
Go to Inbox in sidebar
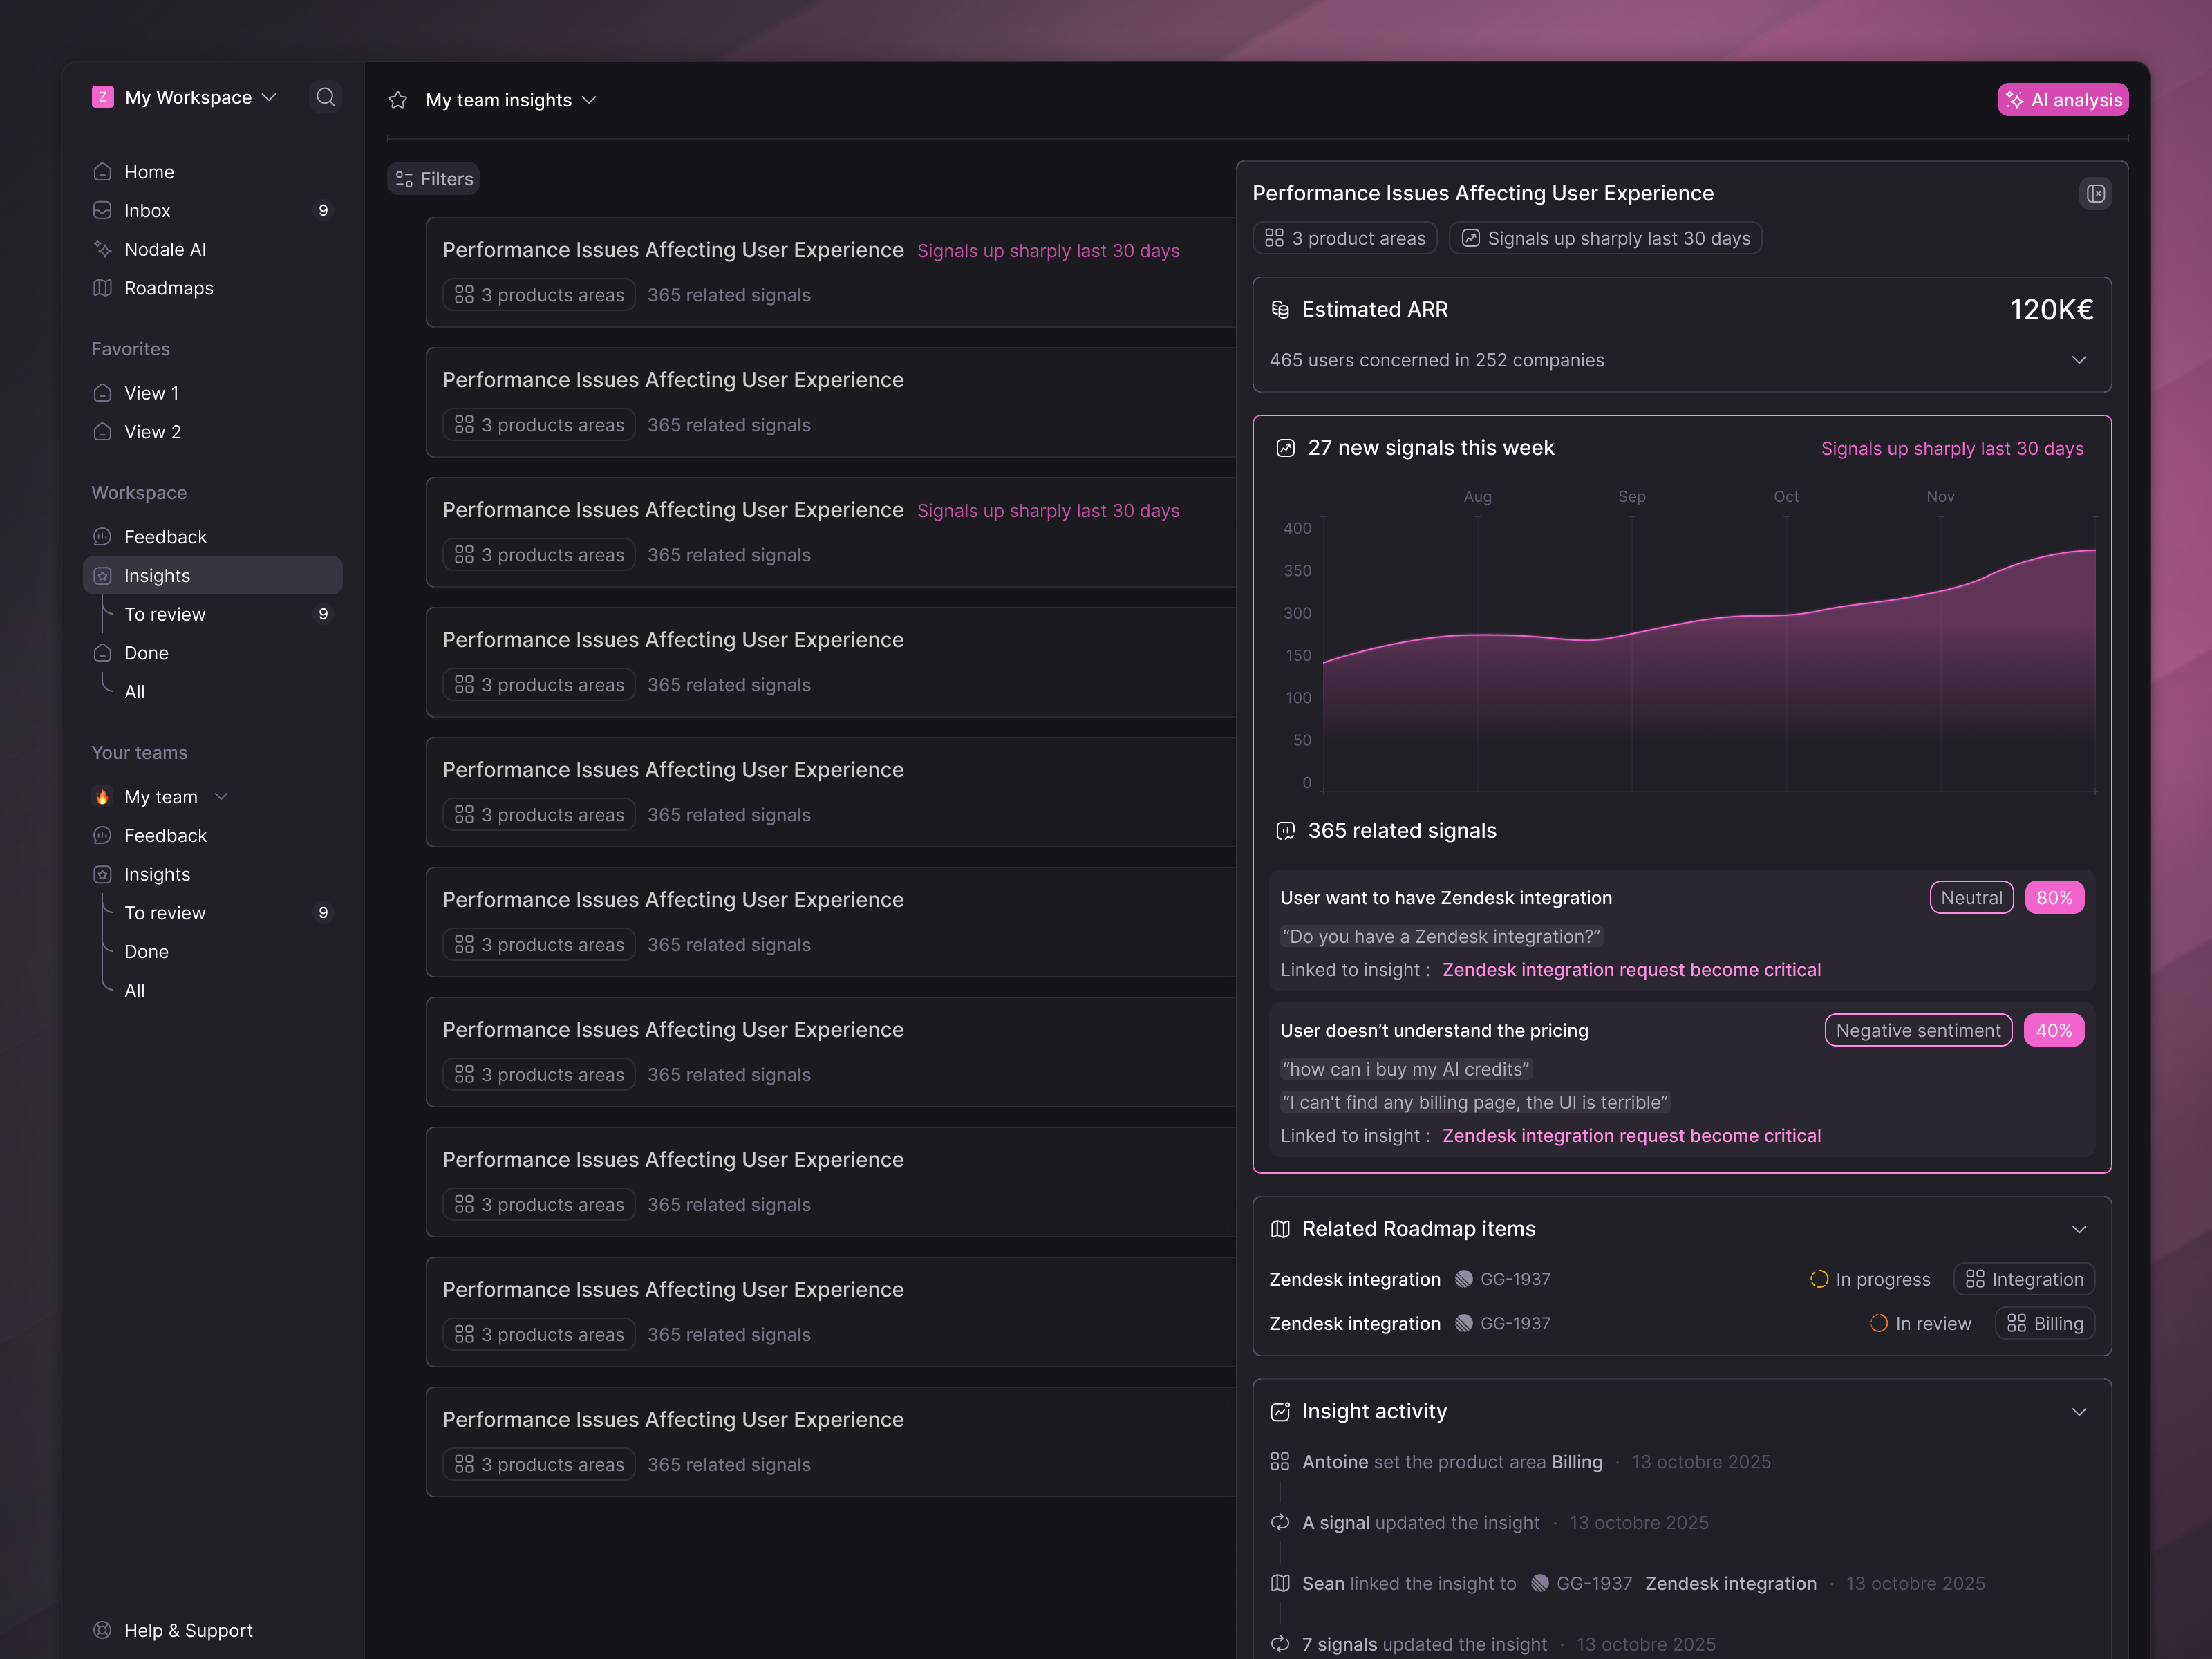[147, 210]
